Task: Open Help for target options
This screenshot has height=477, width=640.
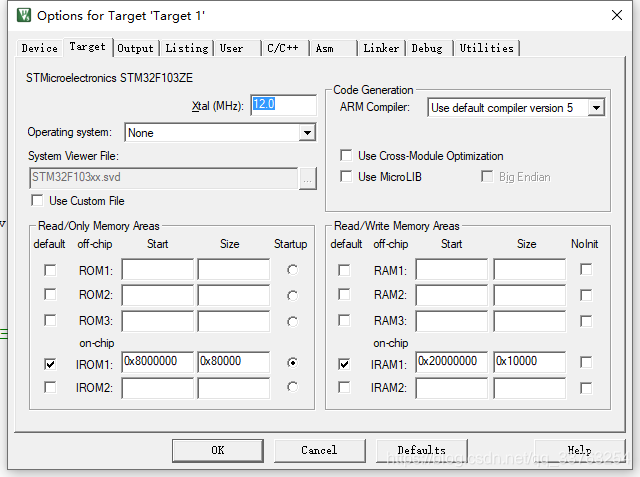Action: [580, 450]
